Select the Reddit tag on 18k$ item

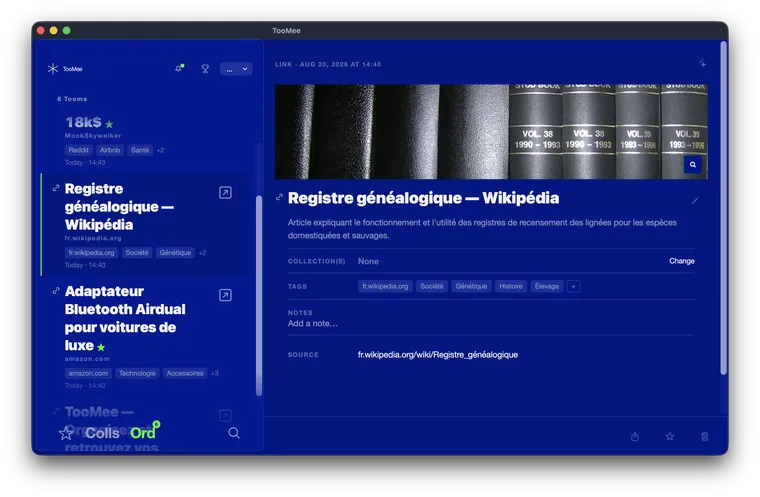click(79, 150)
